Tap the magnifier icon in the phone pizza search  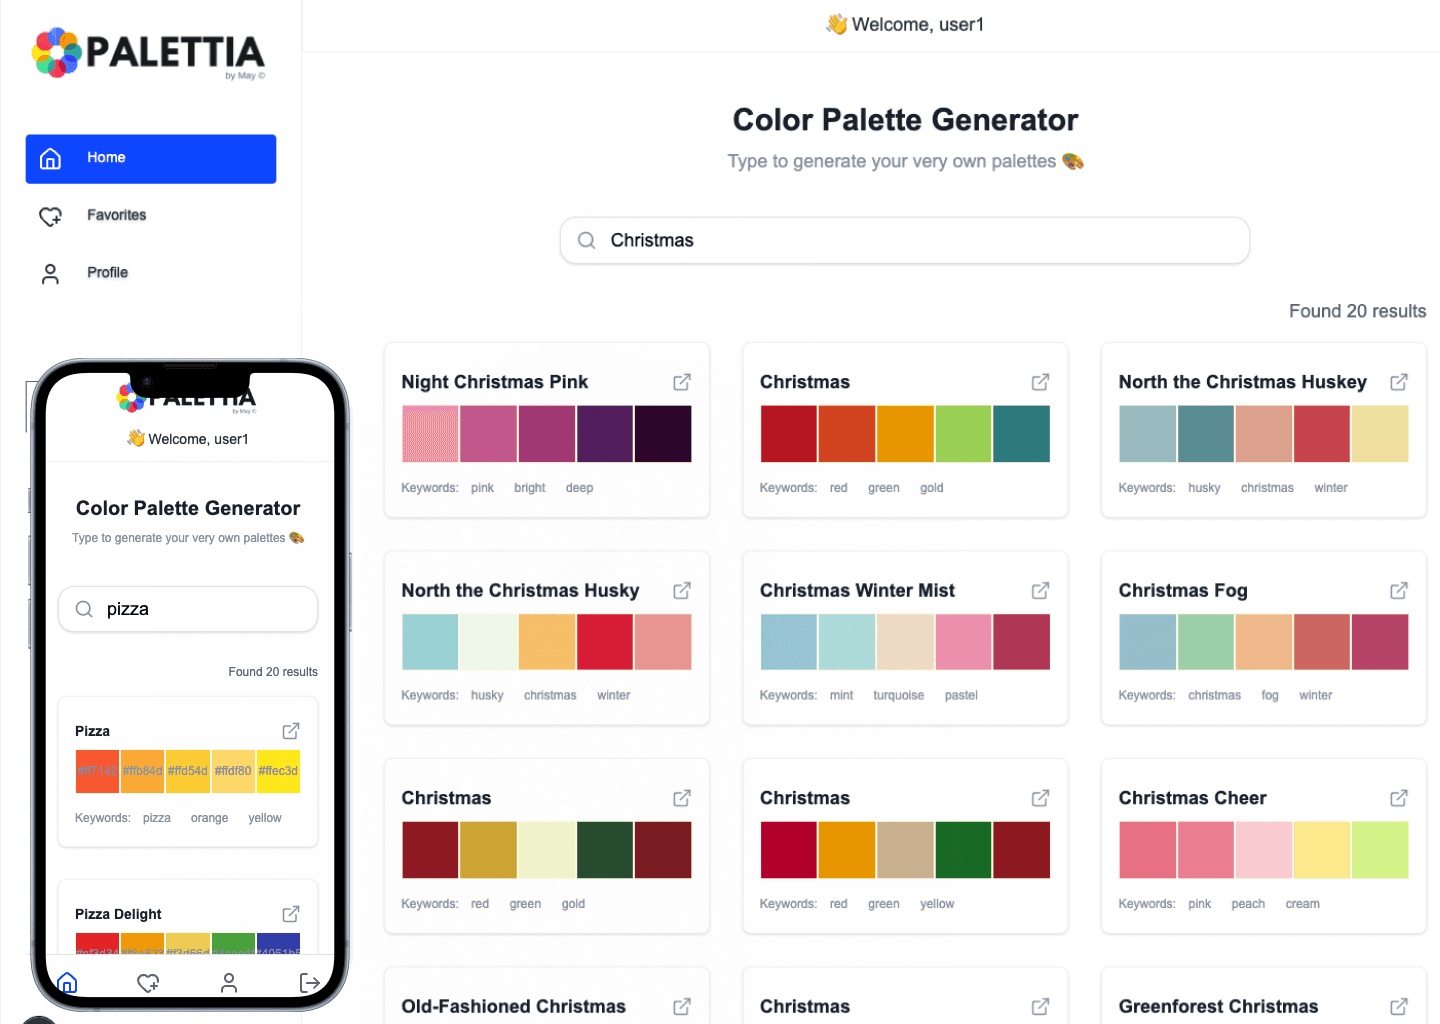coord(85,609)
